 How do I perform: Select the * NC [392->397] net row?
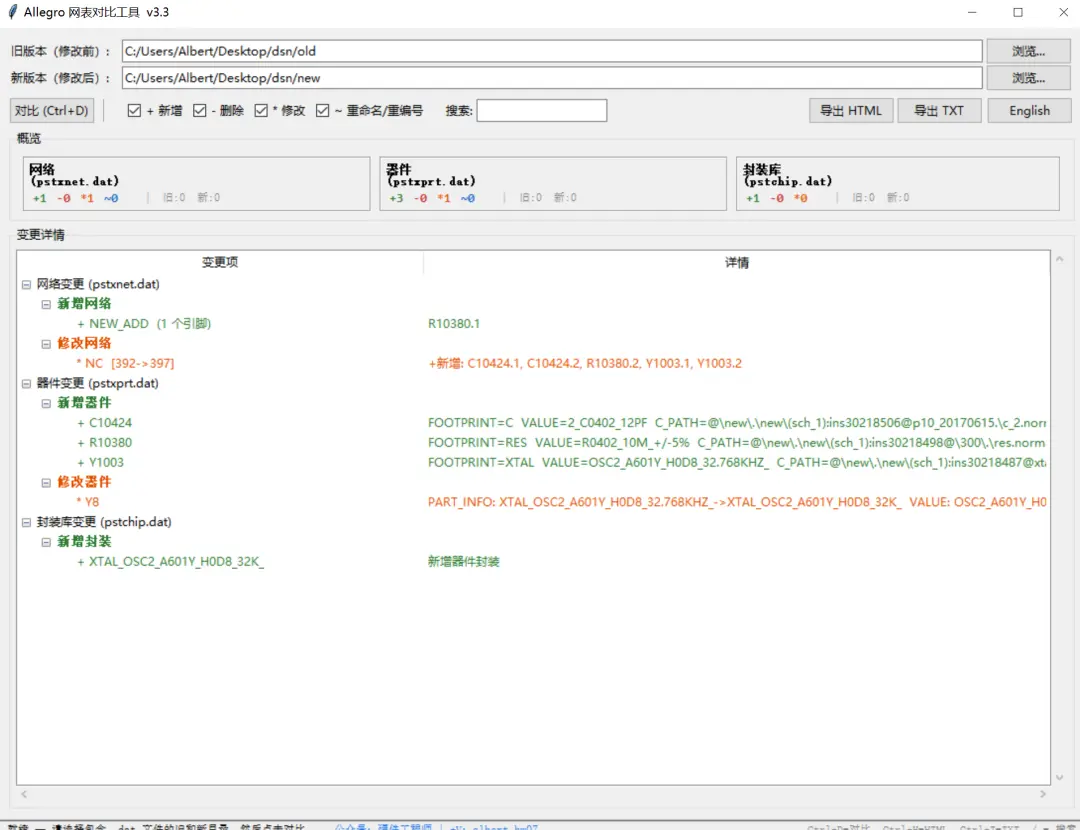[533, 363]
